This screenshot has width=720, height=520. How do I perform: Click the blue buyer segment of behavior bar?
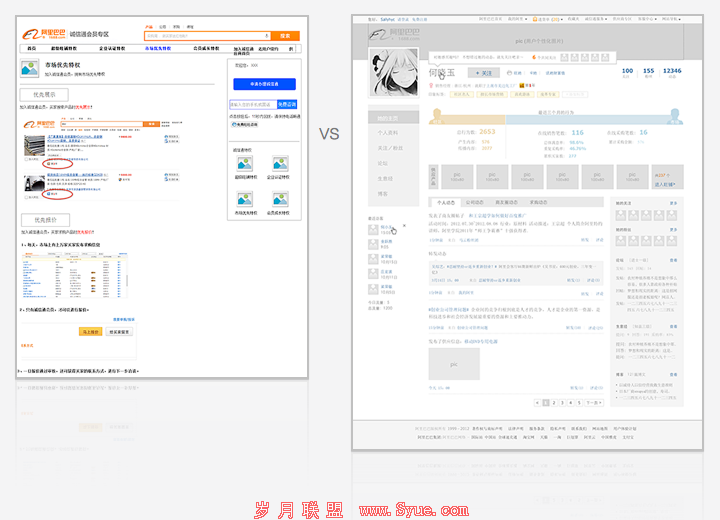(594, 120)
